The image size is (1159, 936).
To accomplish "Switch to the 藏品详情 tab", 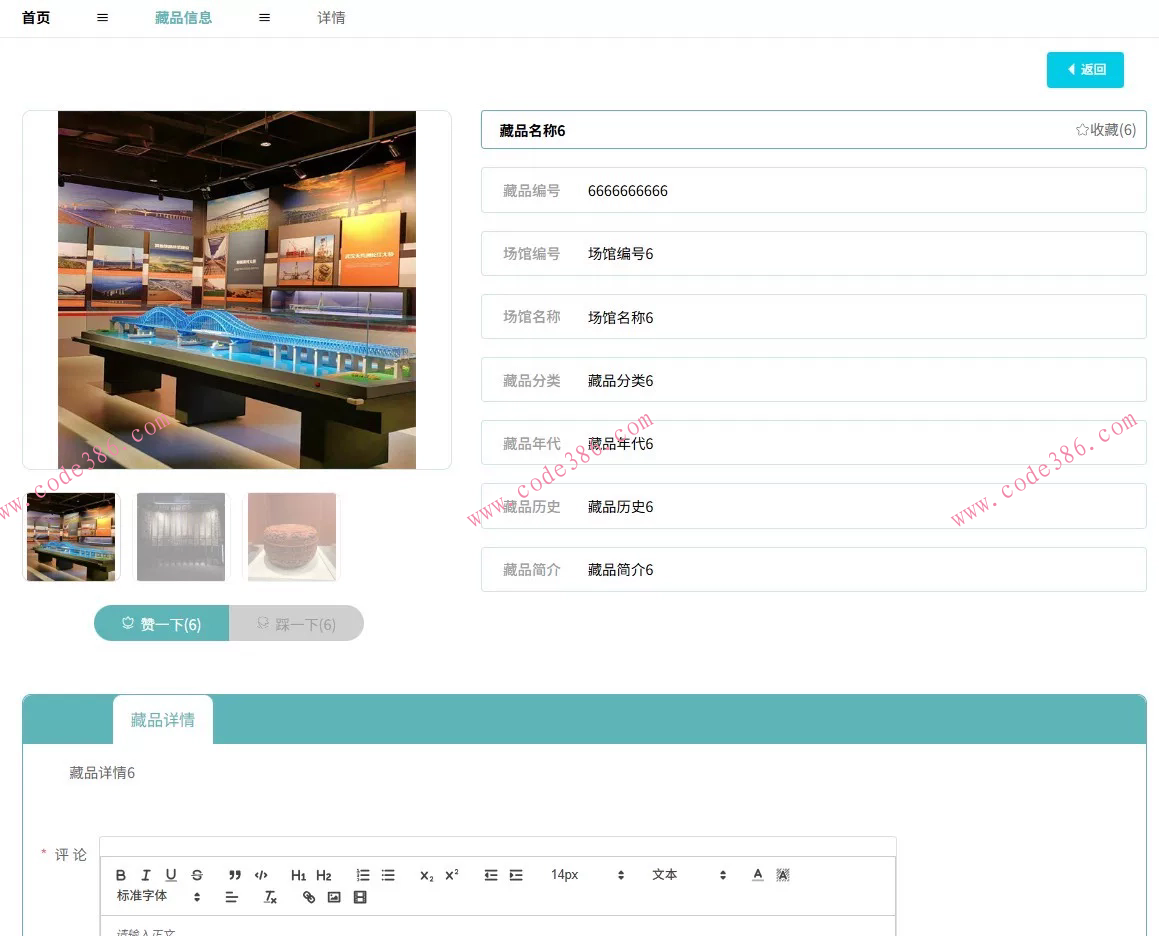I will tap(163, 719).
